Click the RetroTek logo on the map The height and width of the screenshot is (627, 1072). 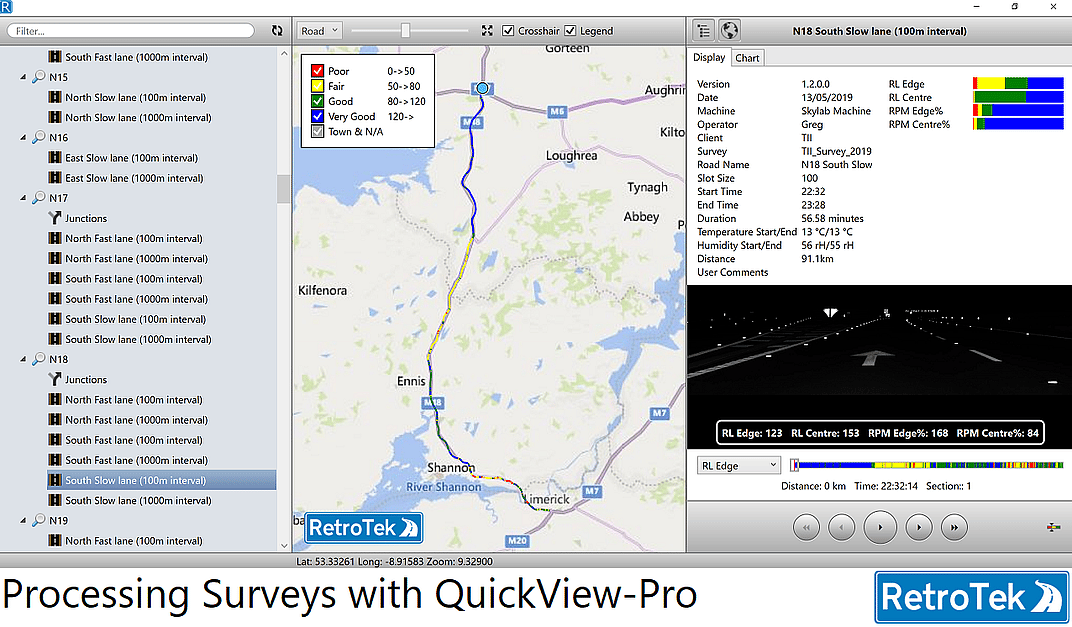point(364,528)
